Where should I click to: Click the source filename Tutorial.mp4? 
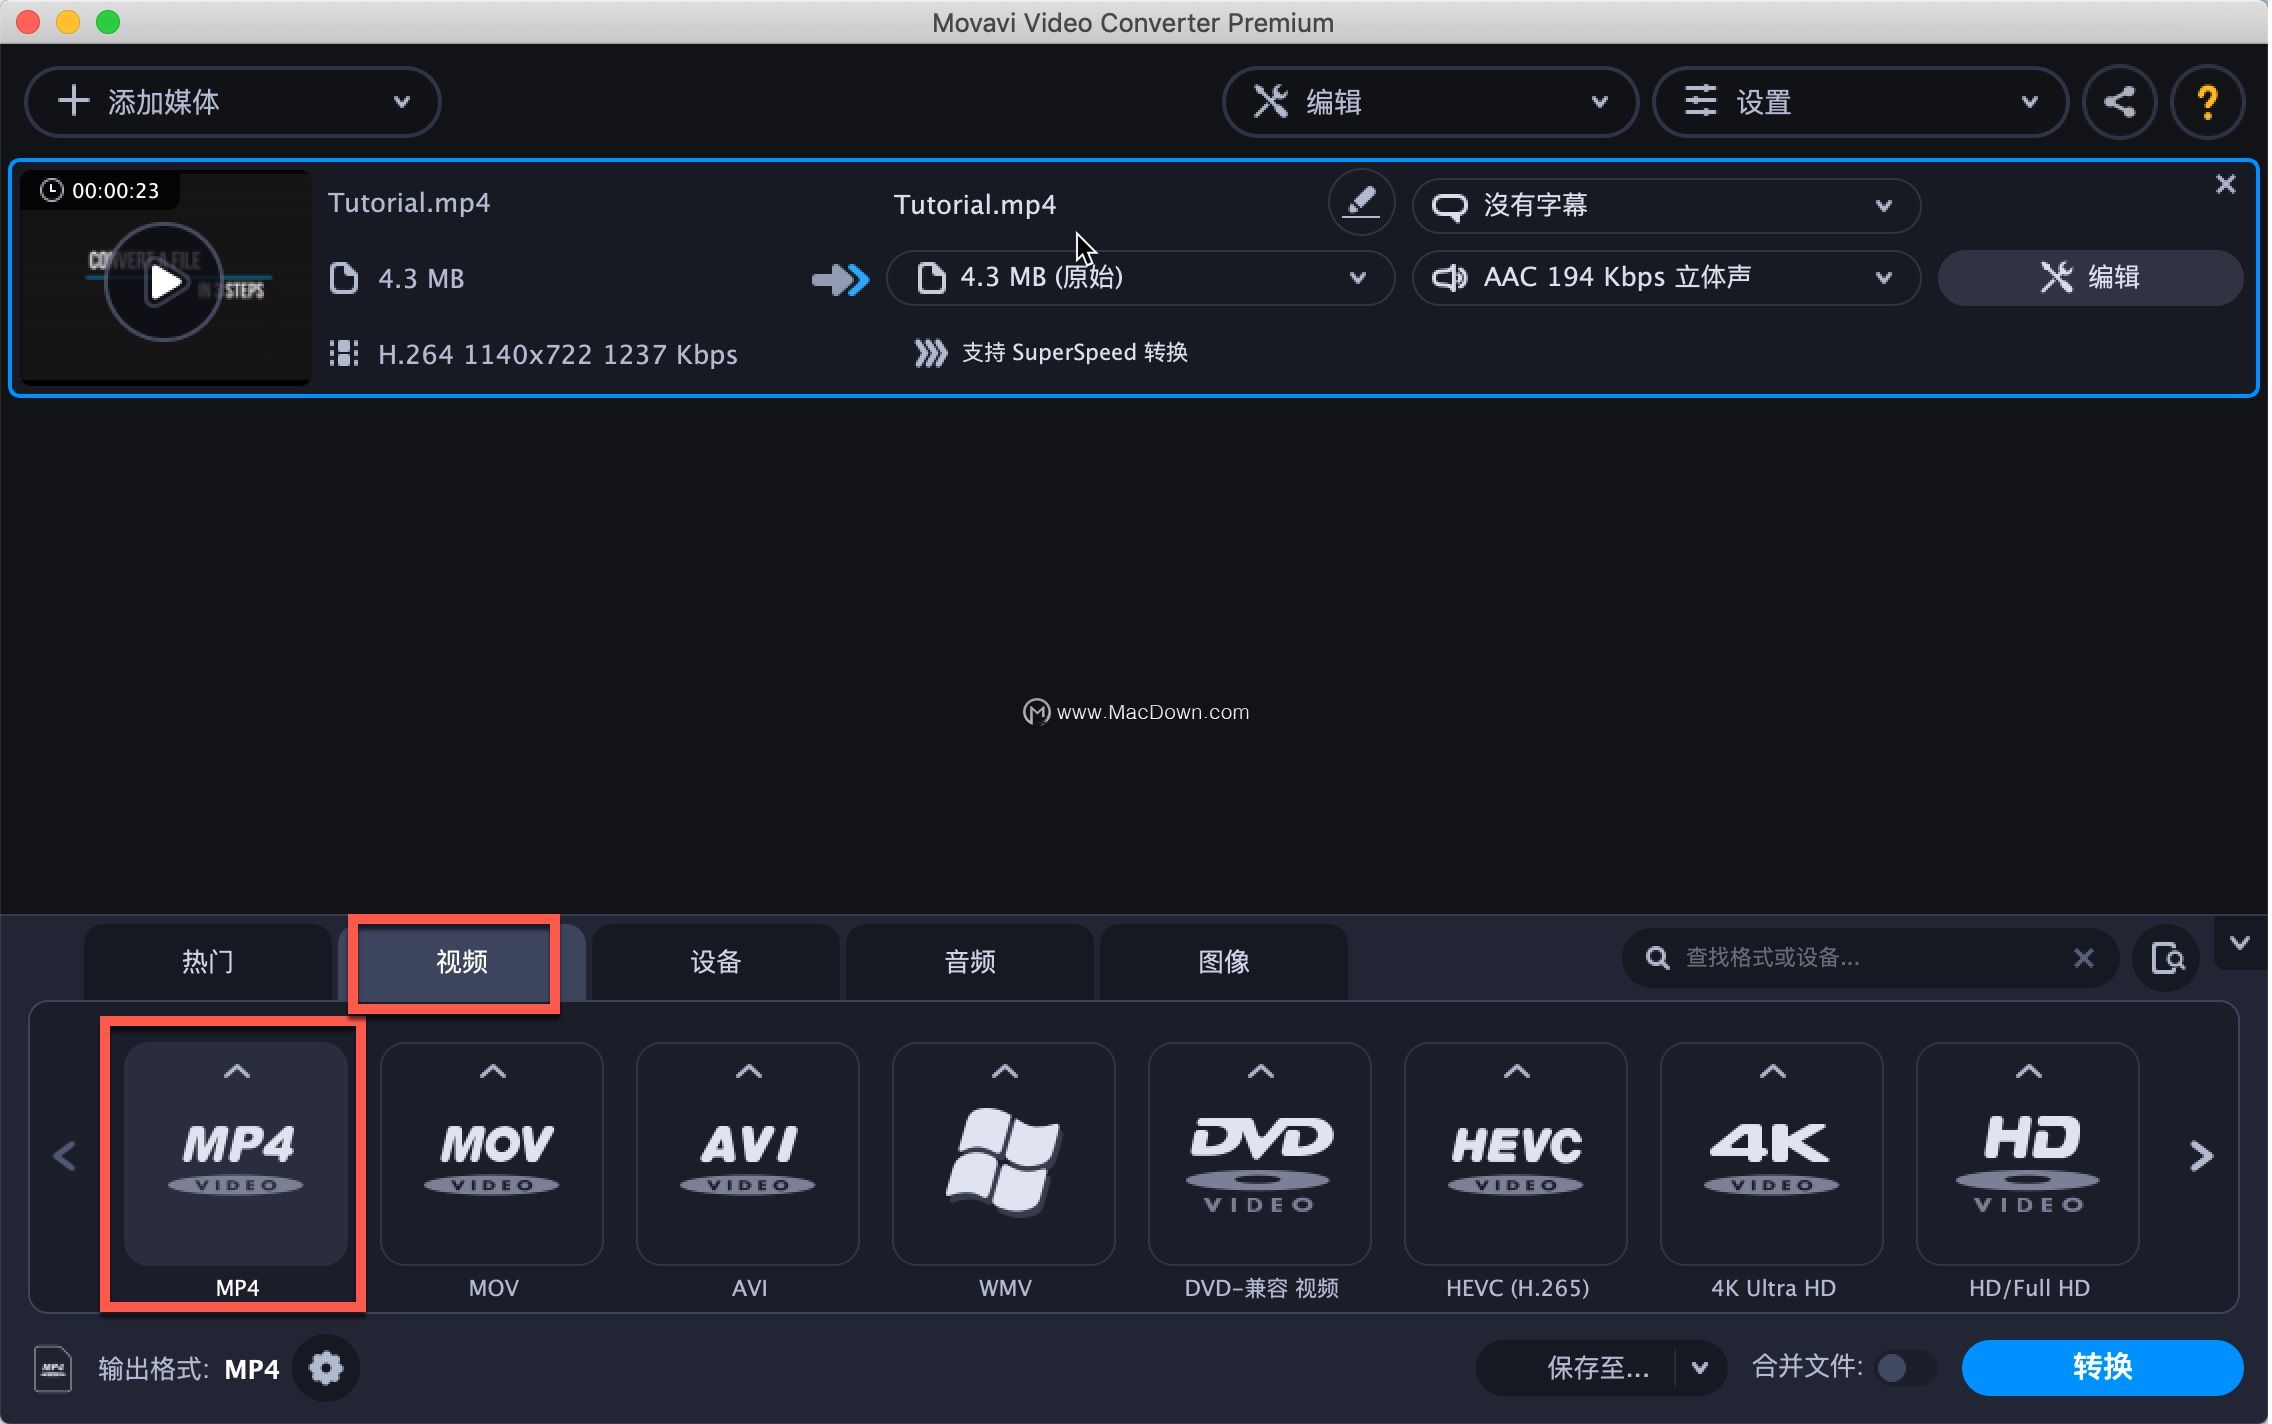point(409,203)
